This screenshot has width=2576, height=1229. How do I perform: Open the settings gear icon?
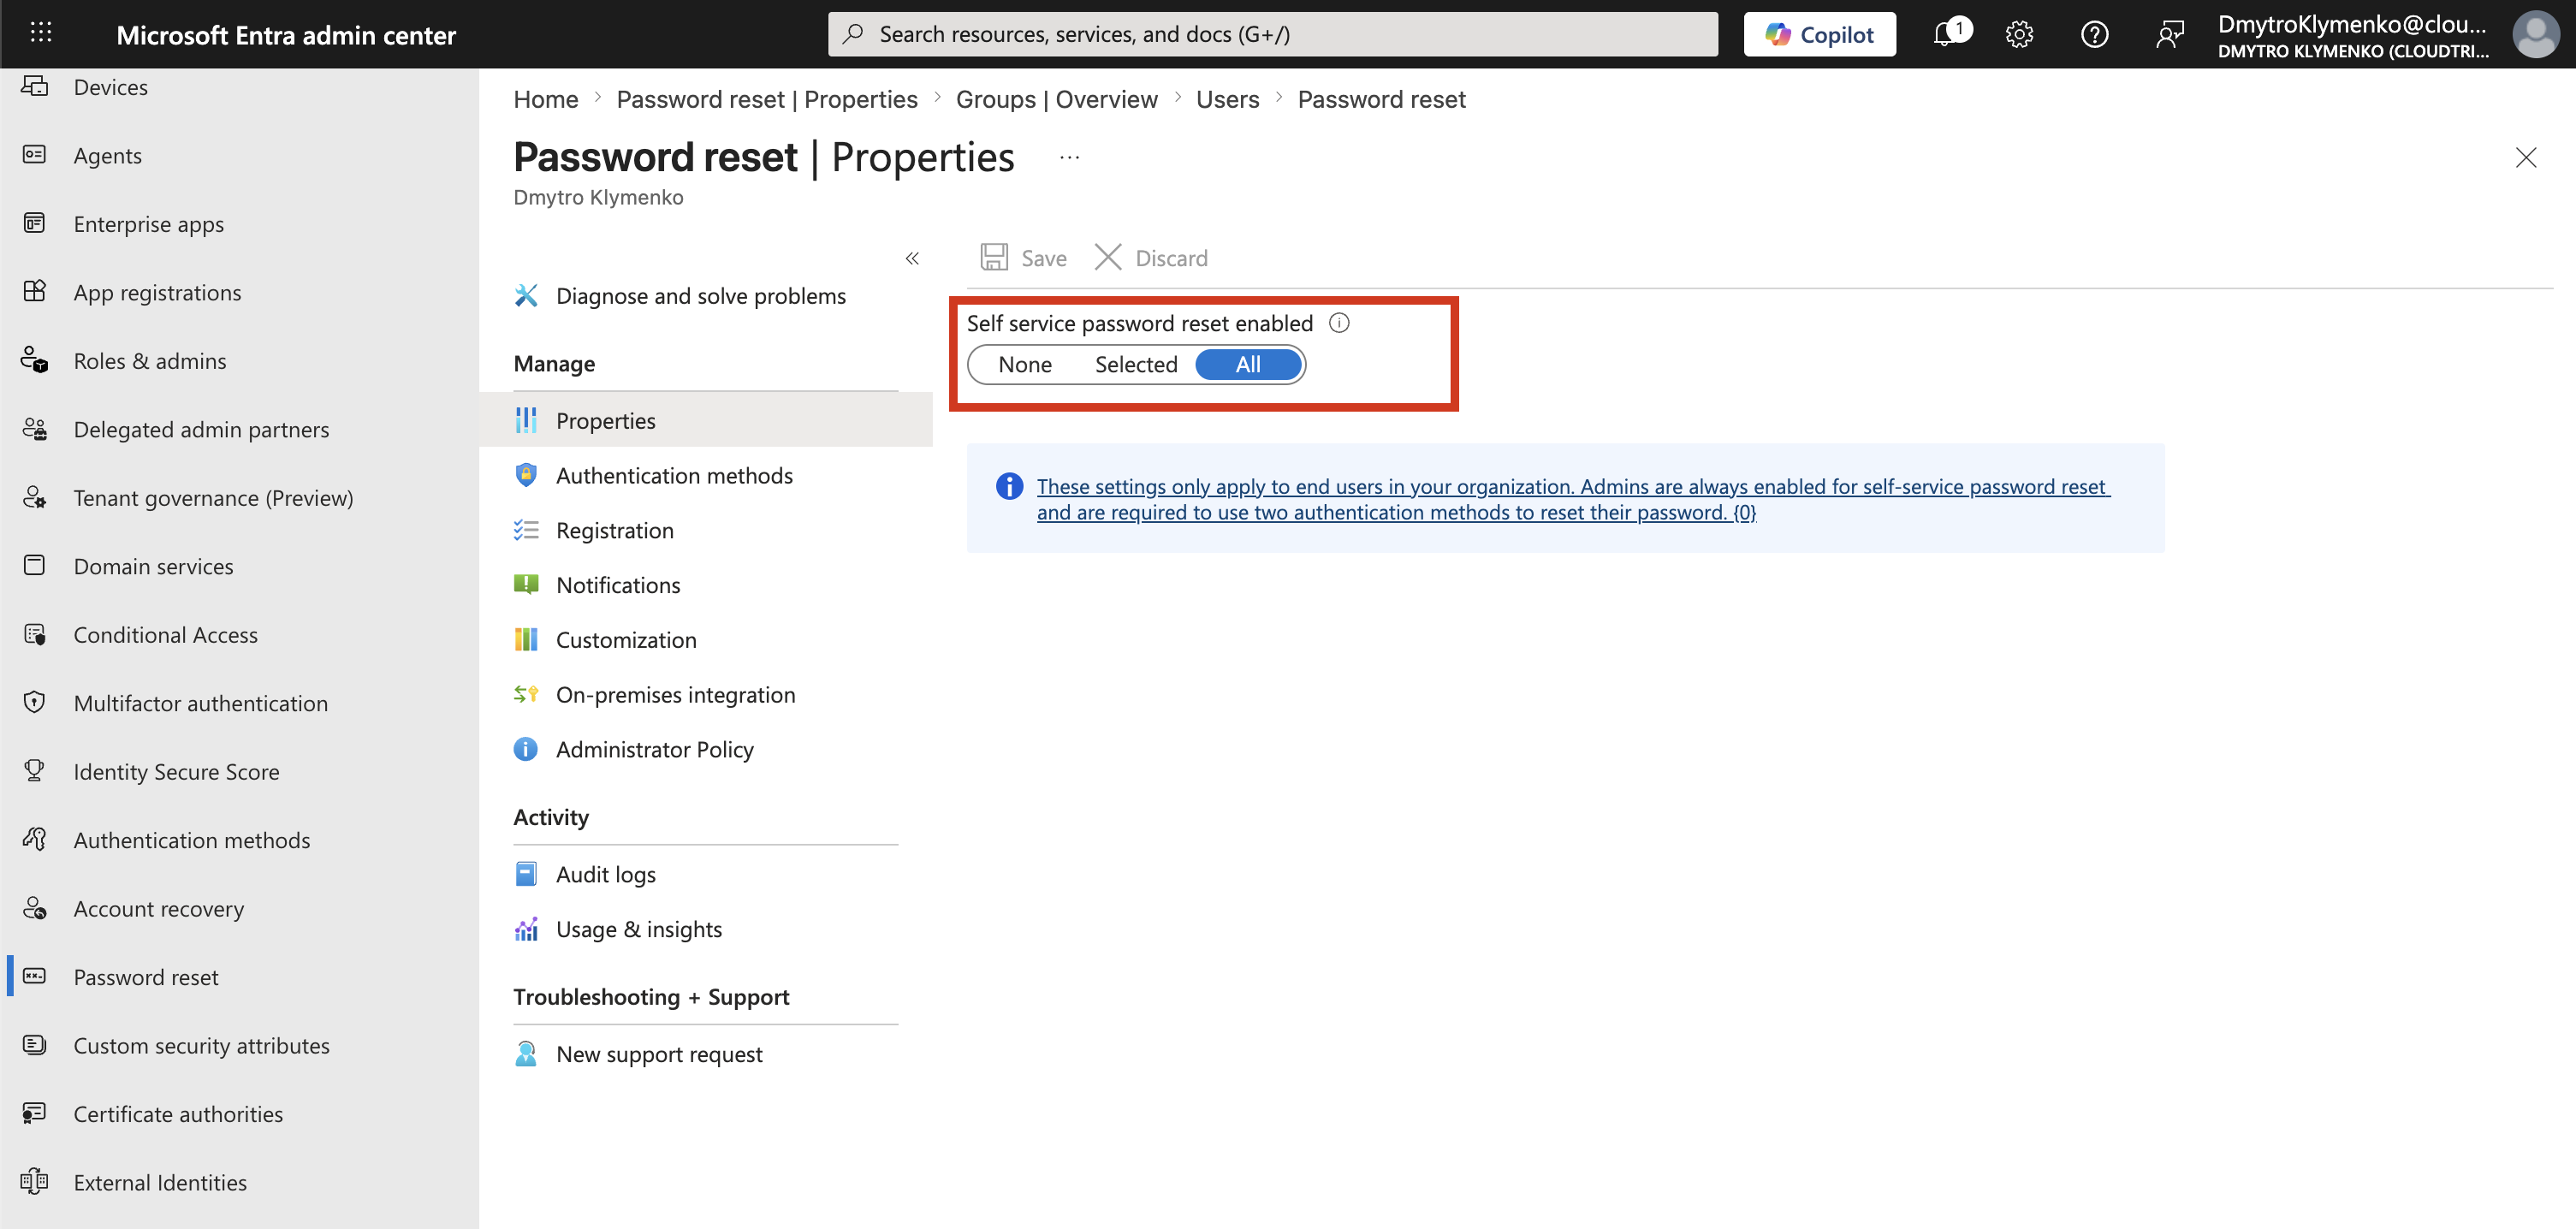point(2019,34)
